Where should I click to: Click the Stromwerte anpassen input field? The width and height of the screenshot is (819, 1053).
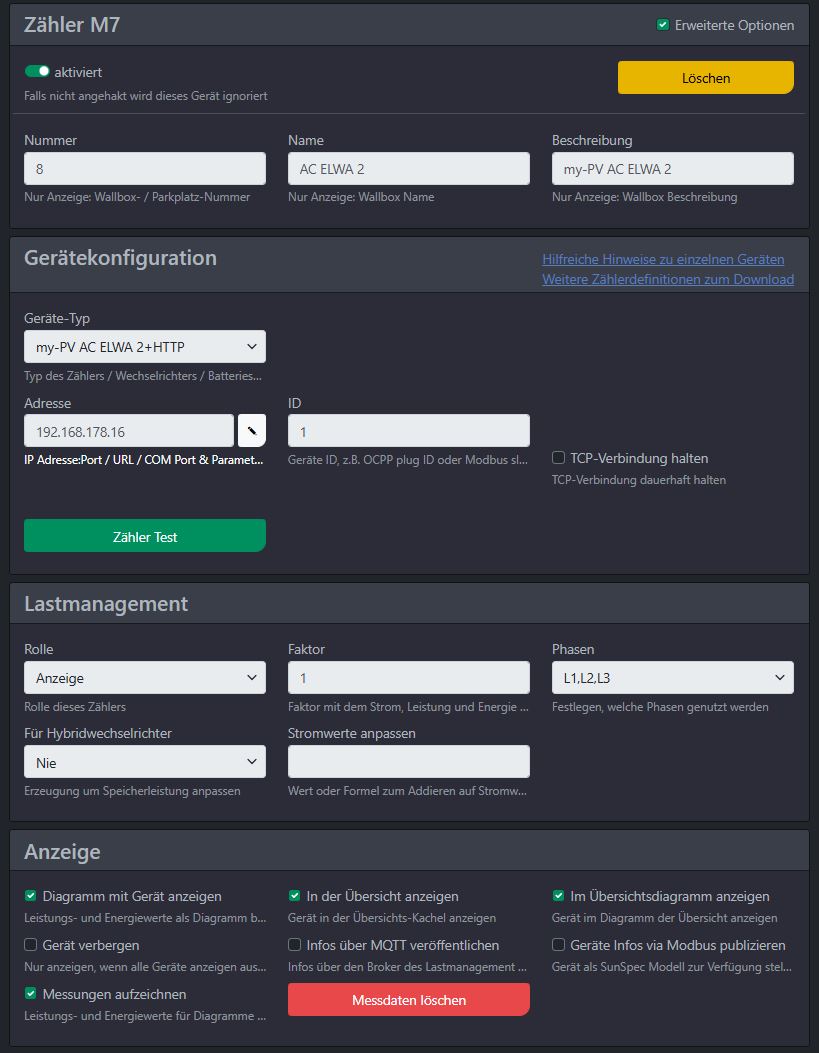pyautogui.click(x=409, y=762)
